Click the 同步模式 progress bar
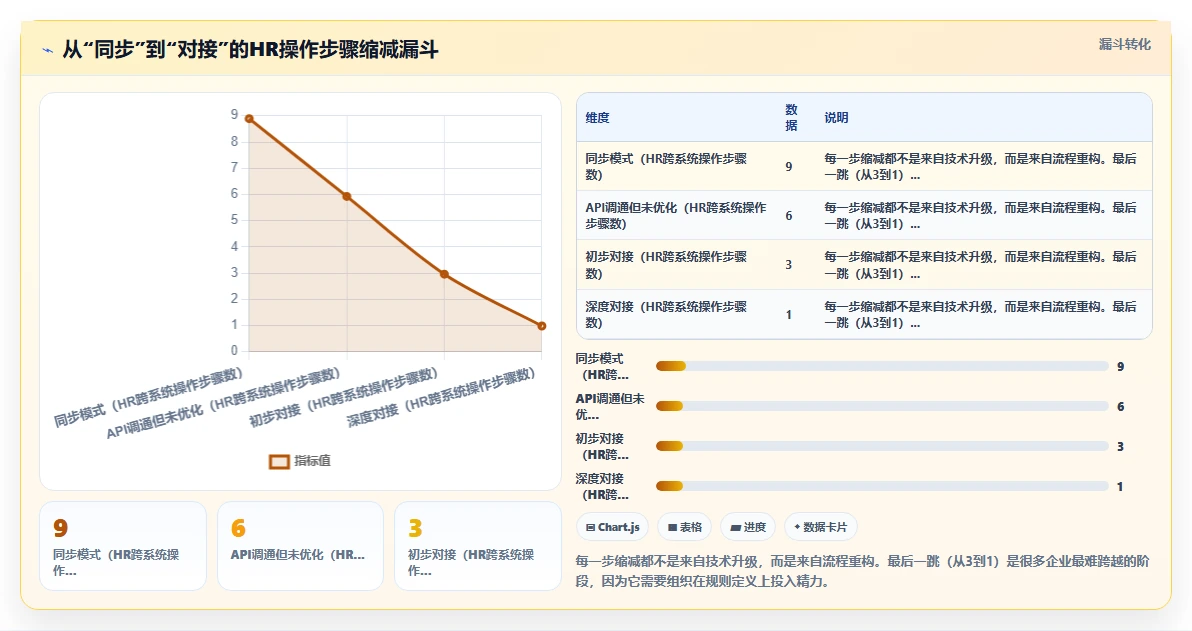This screenshot has height=631, width=1192. coord(882,366)
